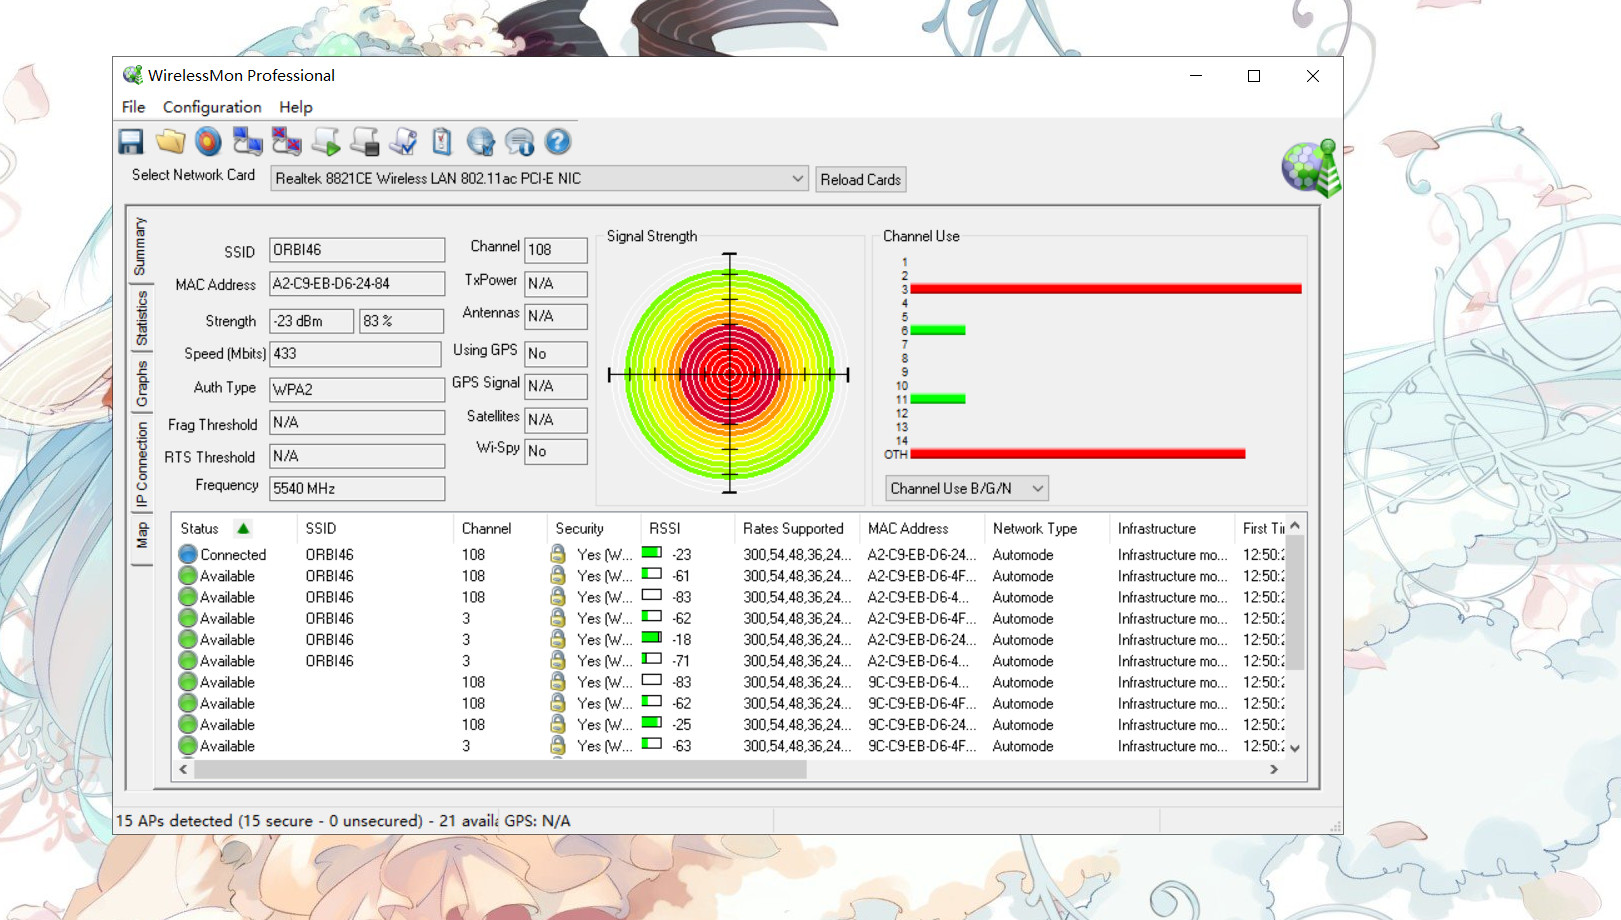This screenshot has width=1621, height=920.
Task: Click the speech bubble info icon
Action: click(520, 142)
